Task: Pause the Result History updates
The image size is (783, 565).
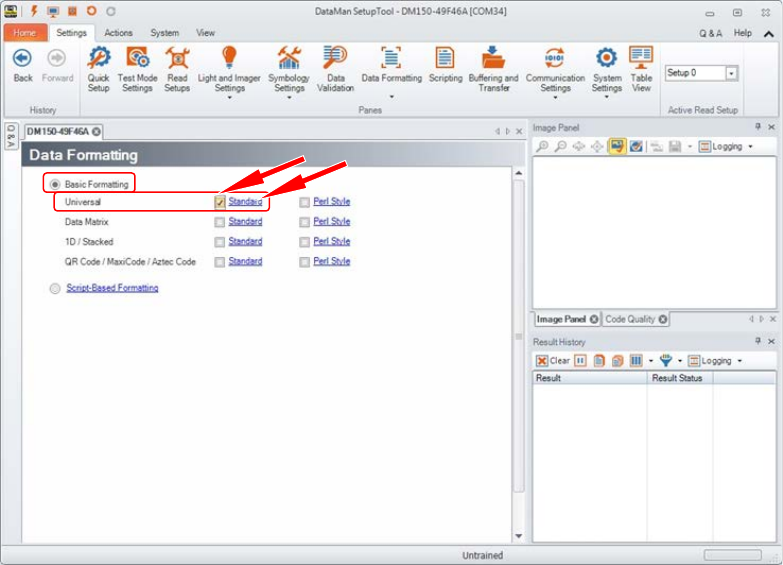Action: click(580, 361)
